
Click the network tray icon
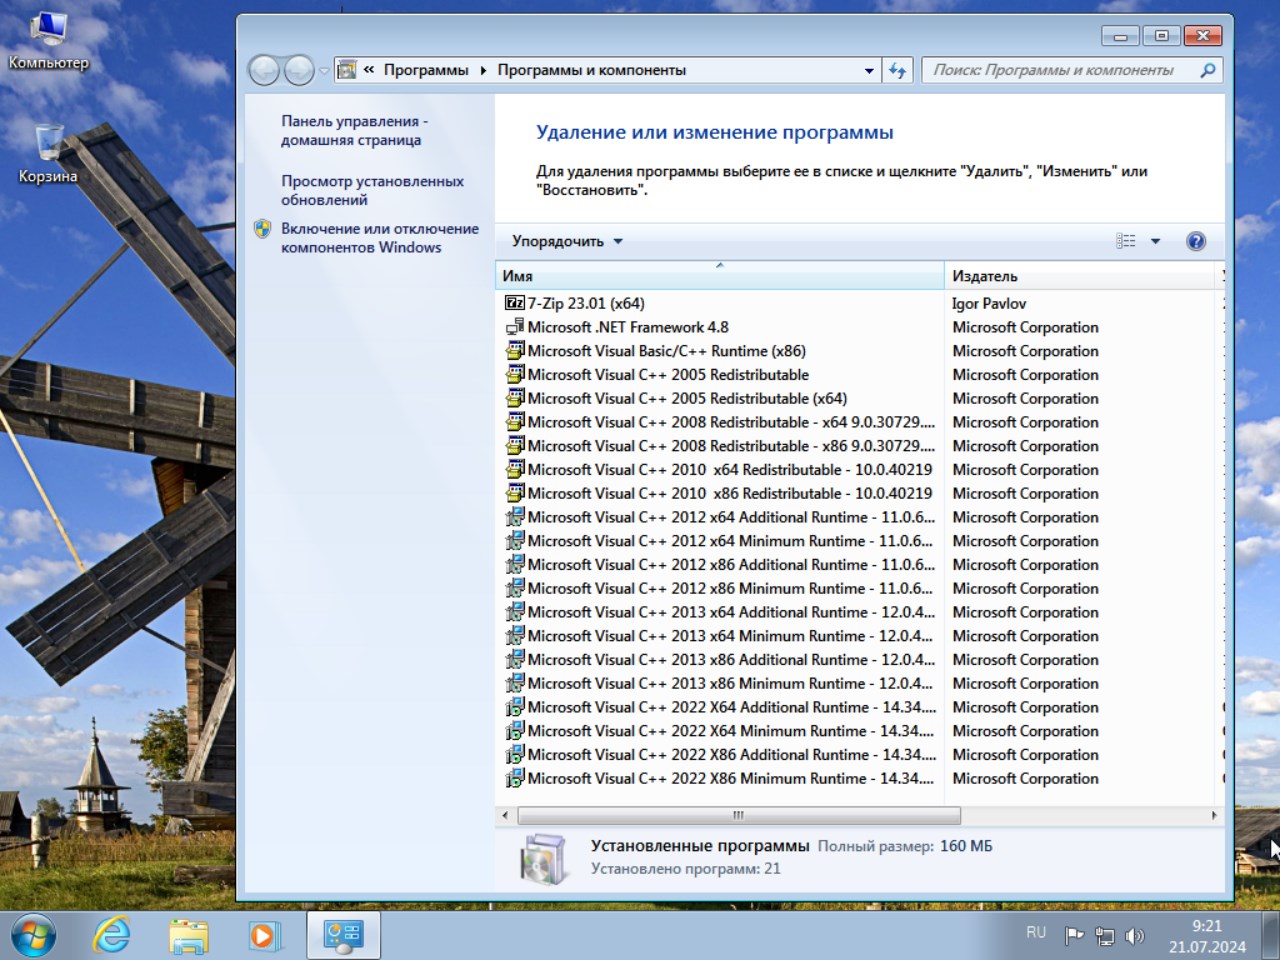tap(1105, 936)
